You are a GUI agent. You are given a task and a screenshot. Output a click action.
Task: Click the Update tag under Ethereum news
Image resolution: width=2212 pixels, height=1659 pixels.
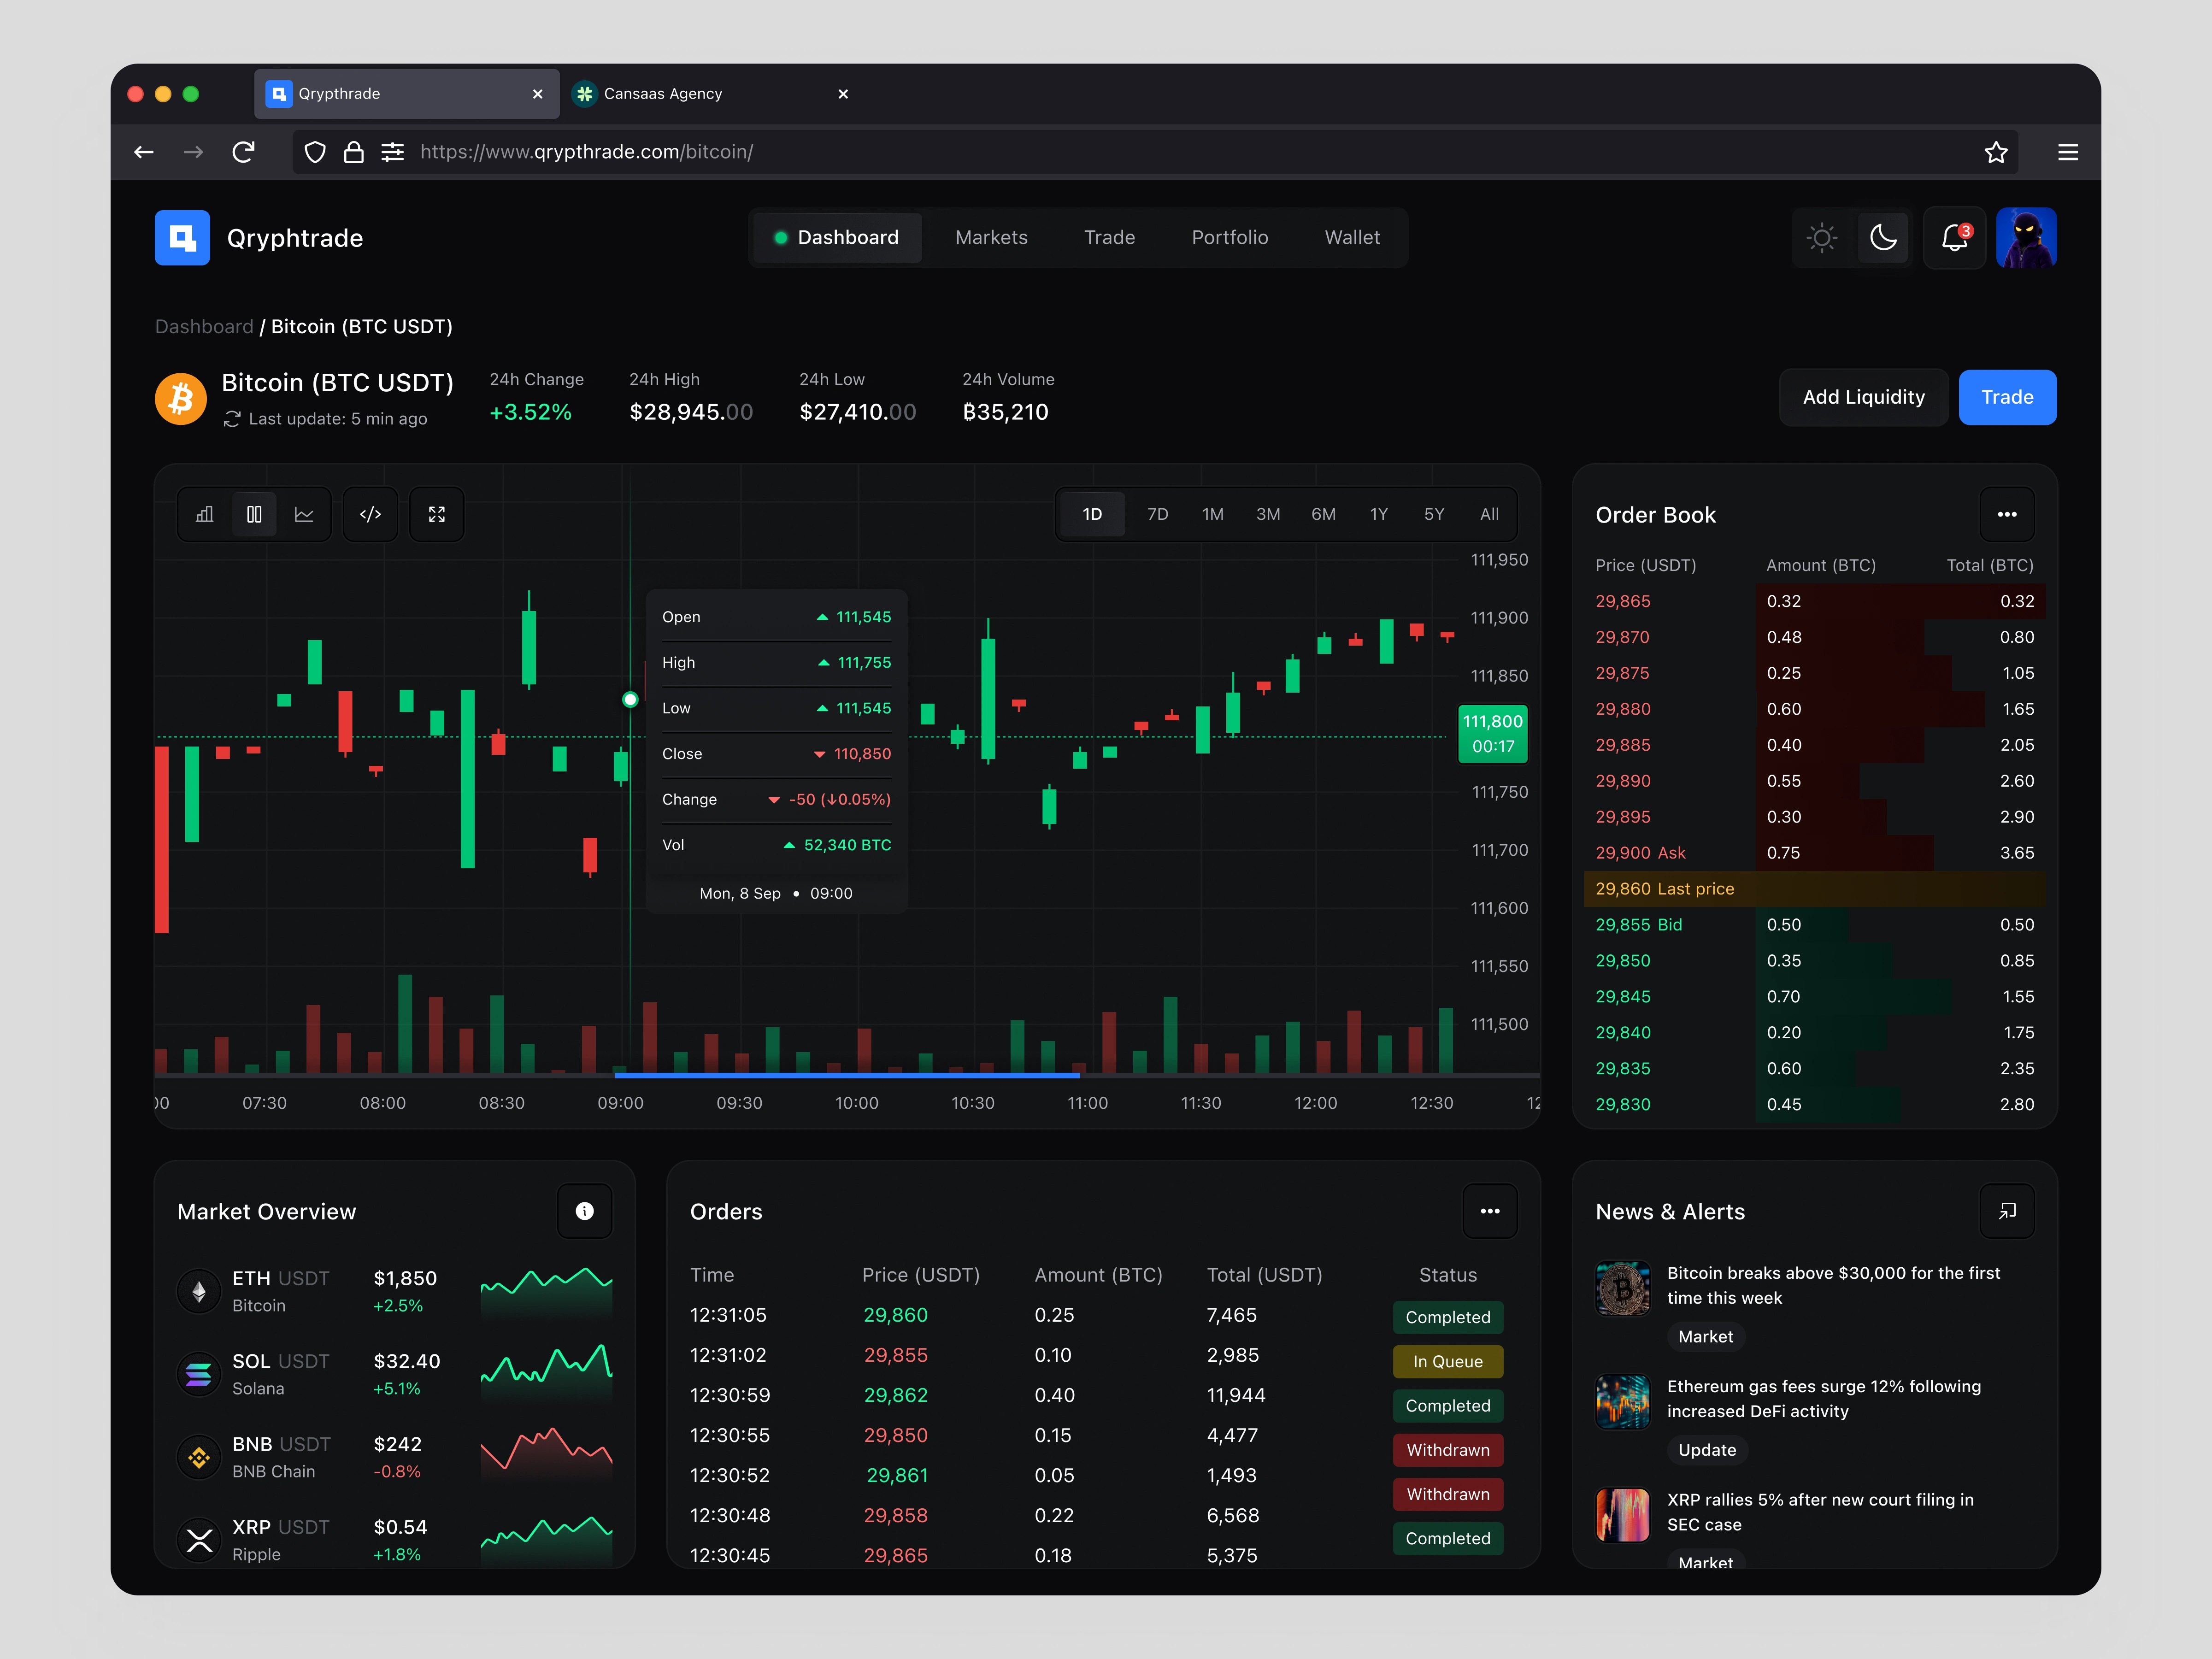[x=1707, y=1450]
